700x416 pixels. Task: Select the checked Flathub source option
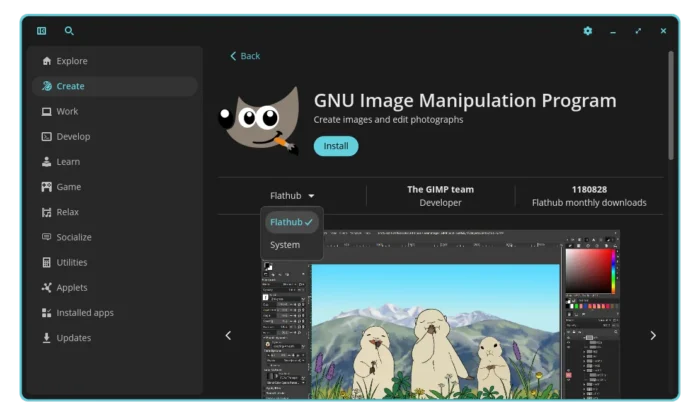[291, 222]
